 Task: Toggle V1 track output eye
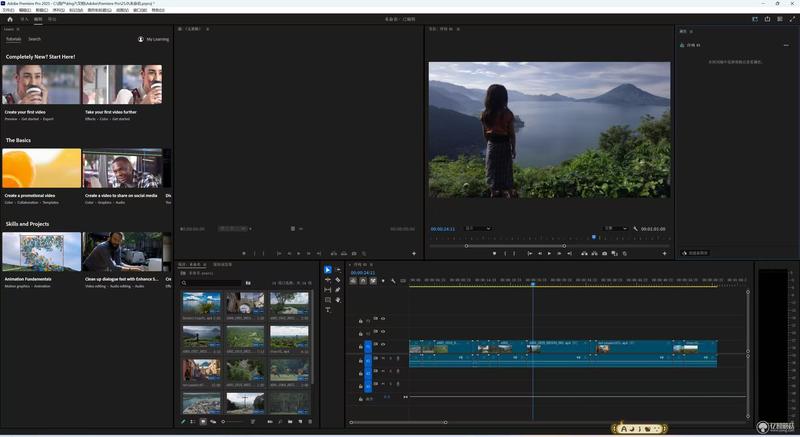point(383,344)
